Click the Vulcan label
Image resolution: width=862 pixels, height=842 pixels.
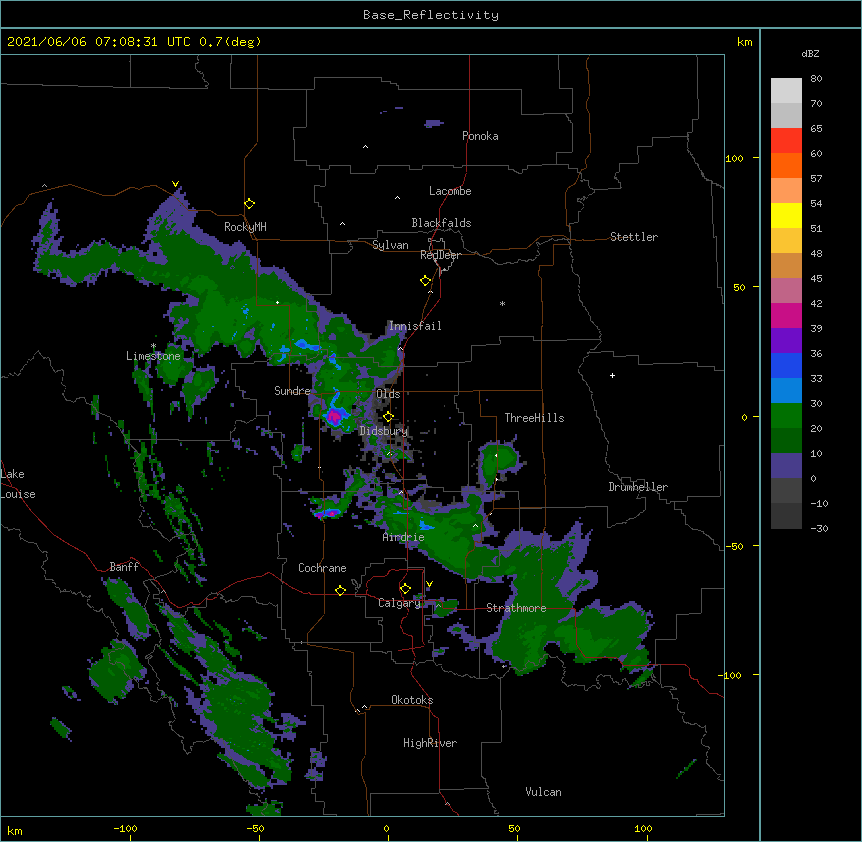tap(543, 792)
